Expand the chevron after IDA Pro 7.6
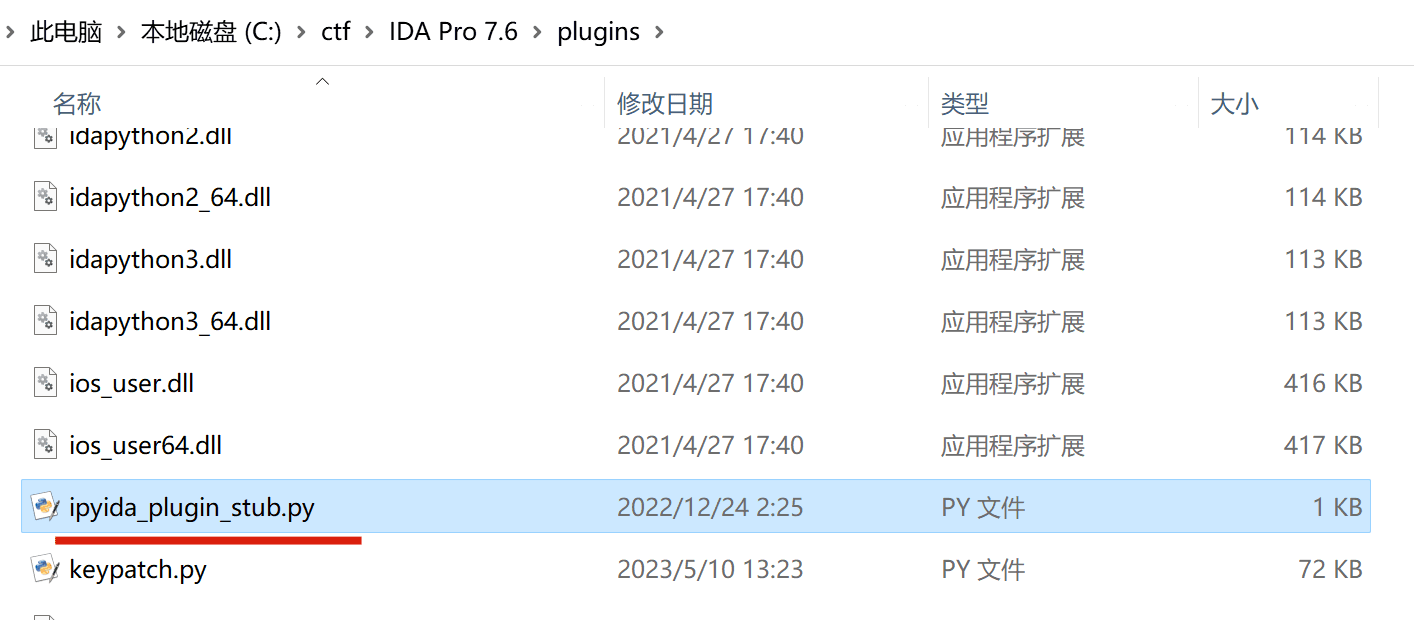 pyautogui.click(x=538, y=32)
